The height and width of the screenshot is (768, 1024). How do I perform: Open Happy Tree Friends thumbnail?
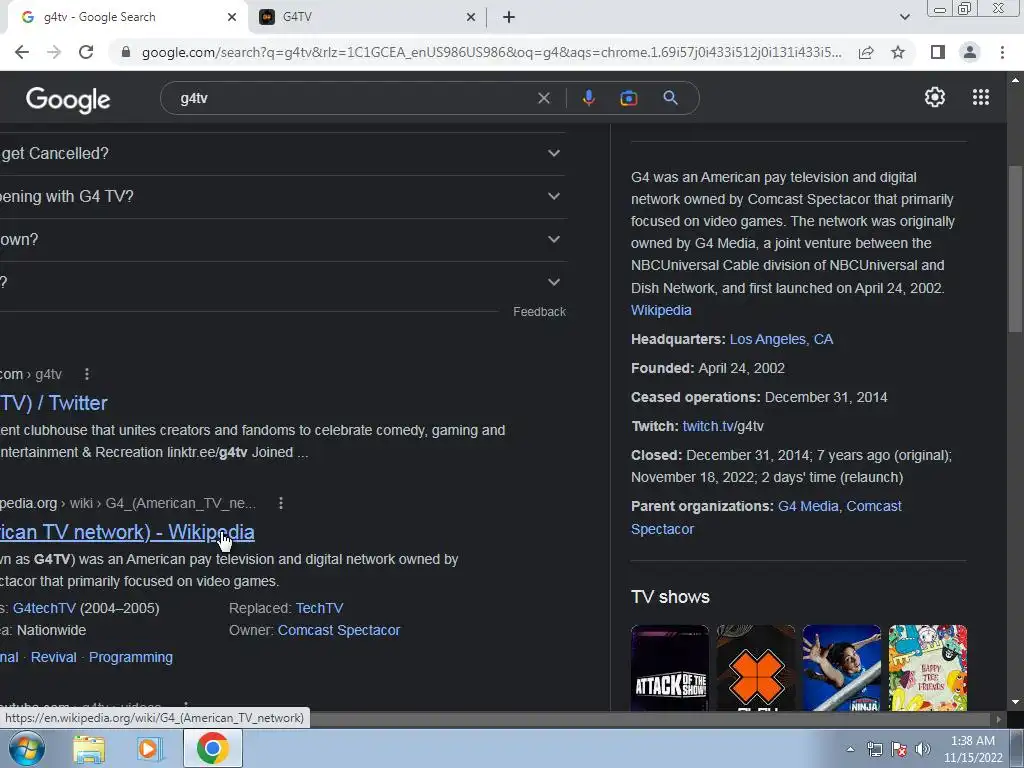click(927, 667)
